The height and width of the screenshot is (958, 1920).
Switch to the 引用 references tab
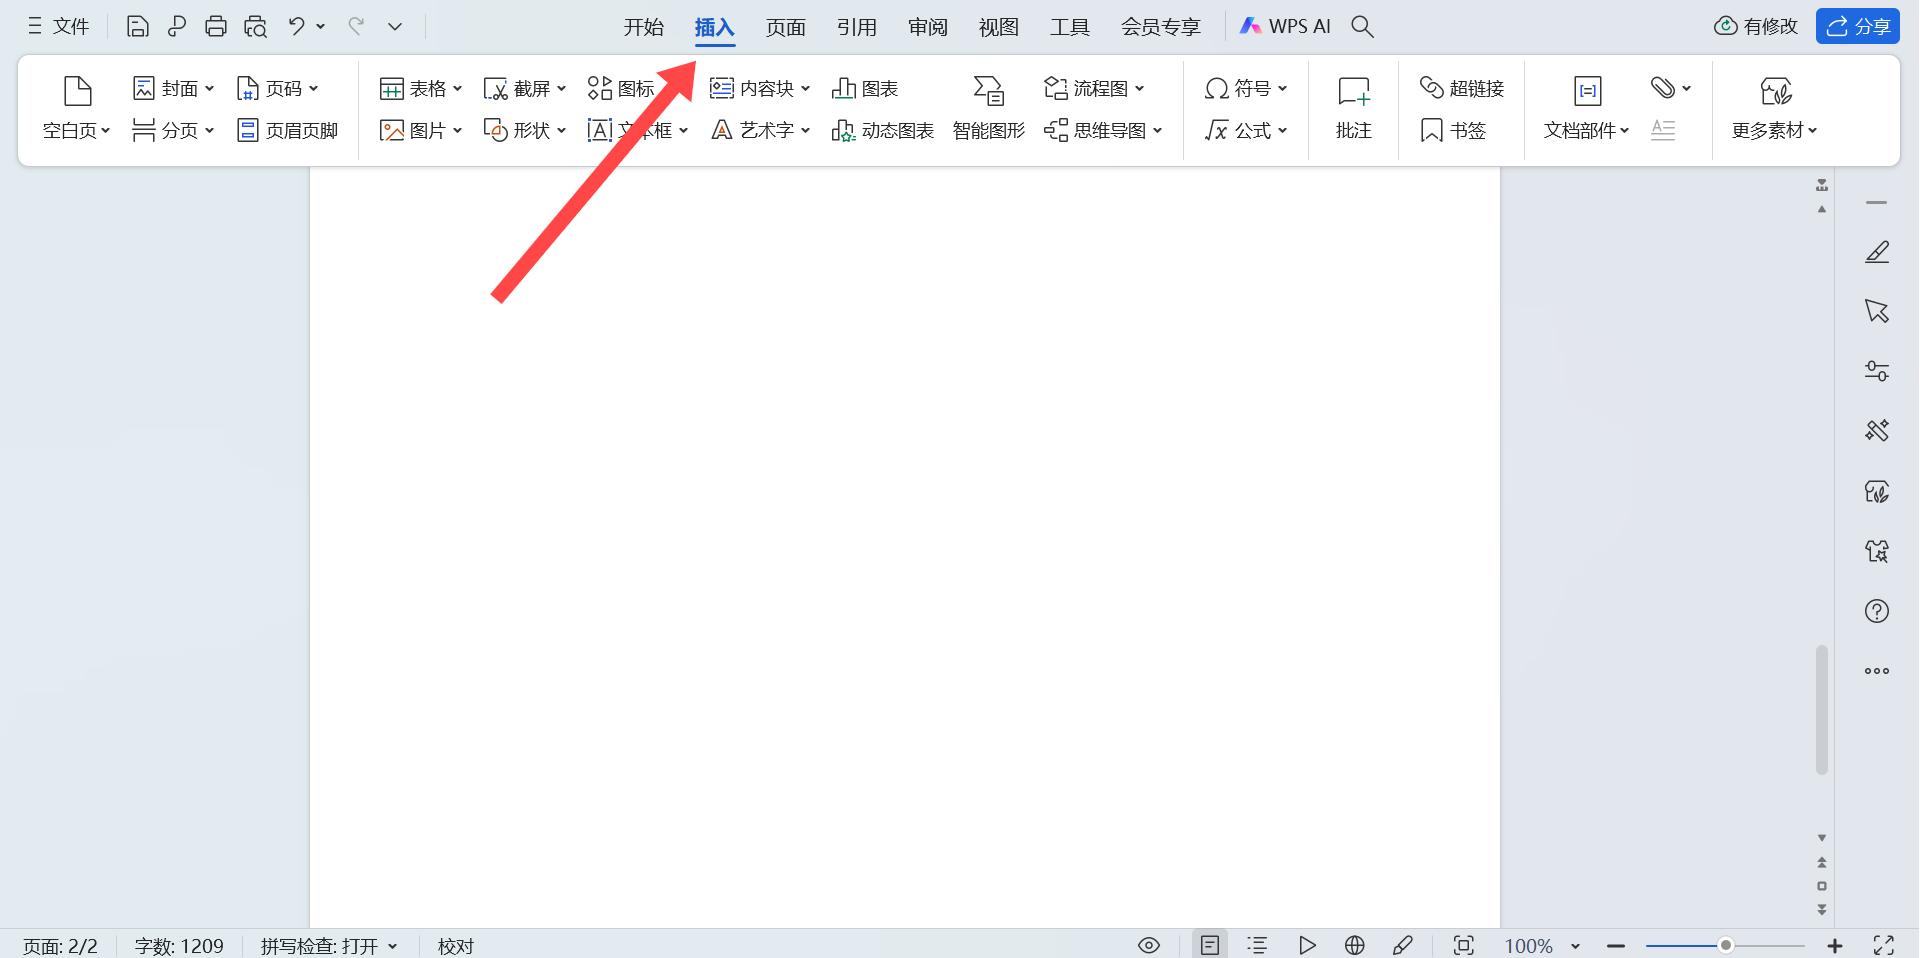coord(857,27)
